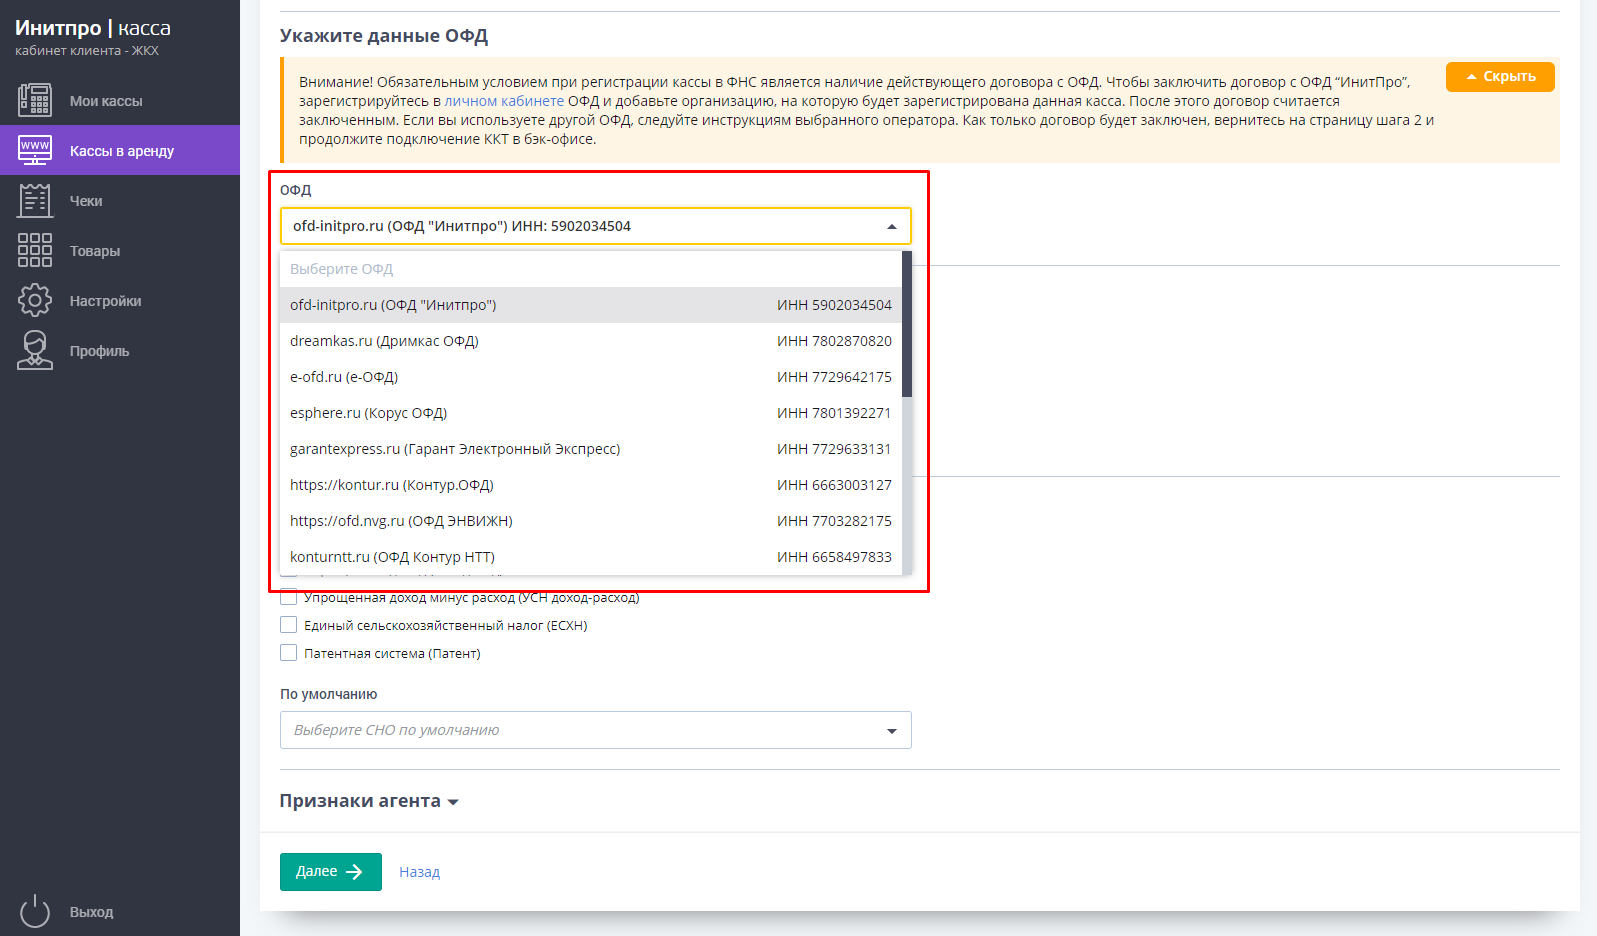Click the gear icon next to Настройки
The image size is (1597, 936).
coord(35,300)
